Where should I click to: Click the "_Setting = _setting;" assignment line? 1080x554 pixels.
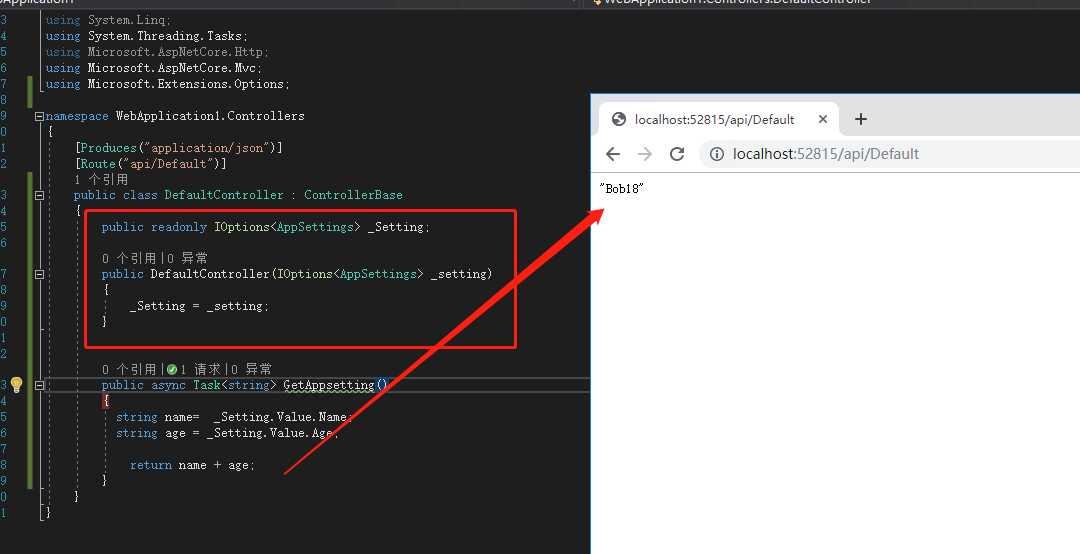coord(199,306)
